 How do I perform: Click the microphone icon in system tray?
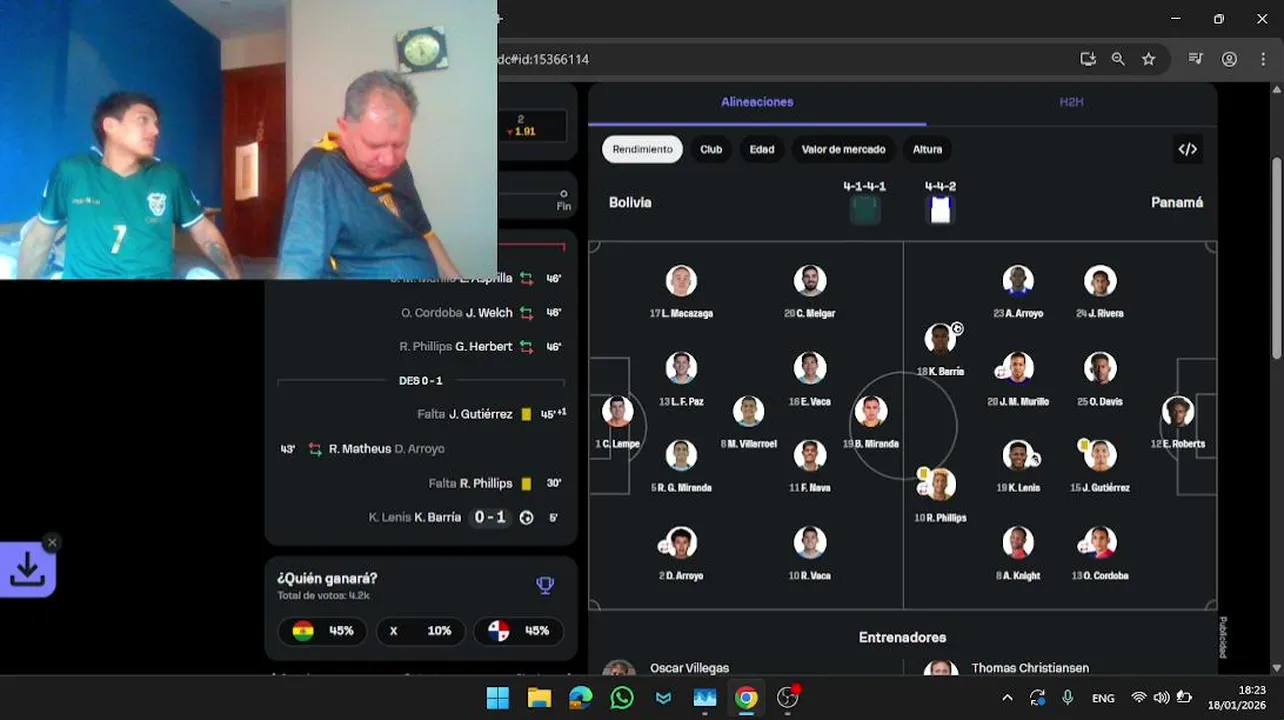click(1068, 698)
